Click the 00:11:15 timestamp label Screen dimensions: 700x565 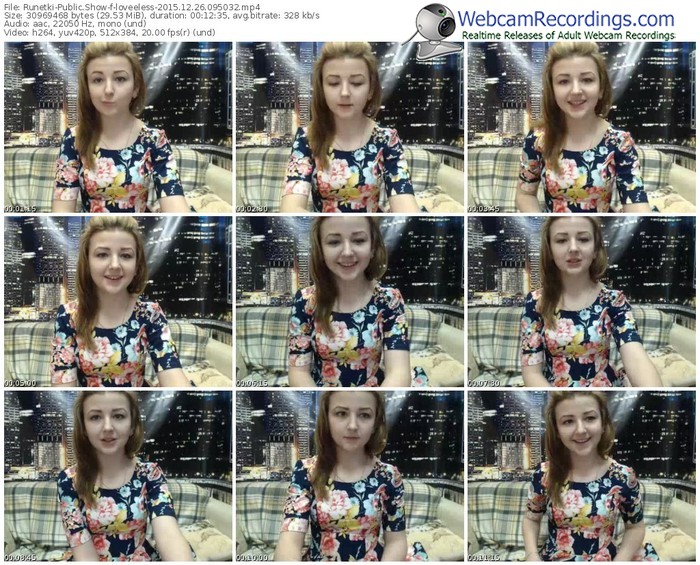click(483, 555)
